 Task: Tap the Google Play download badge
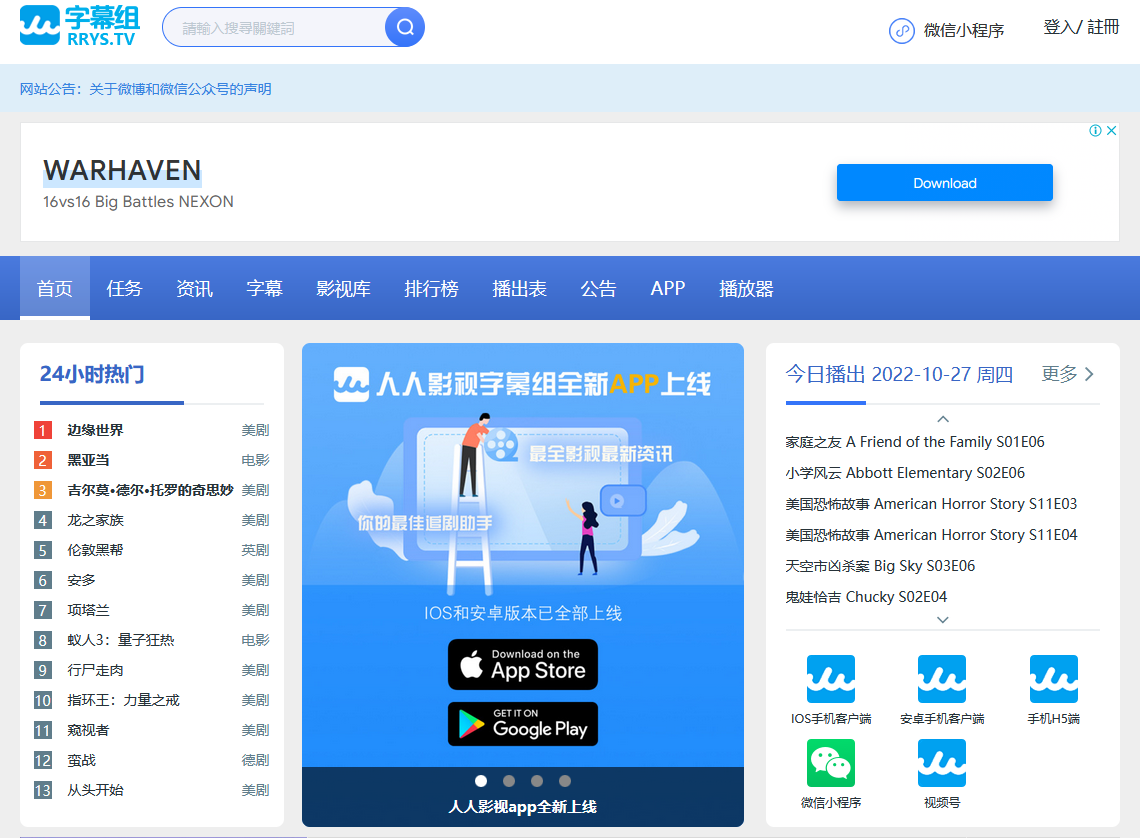523,724
